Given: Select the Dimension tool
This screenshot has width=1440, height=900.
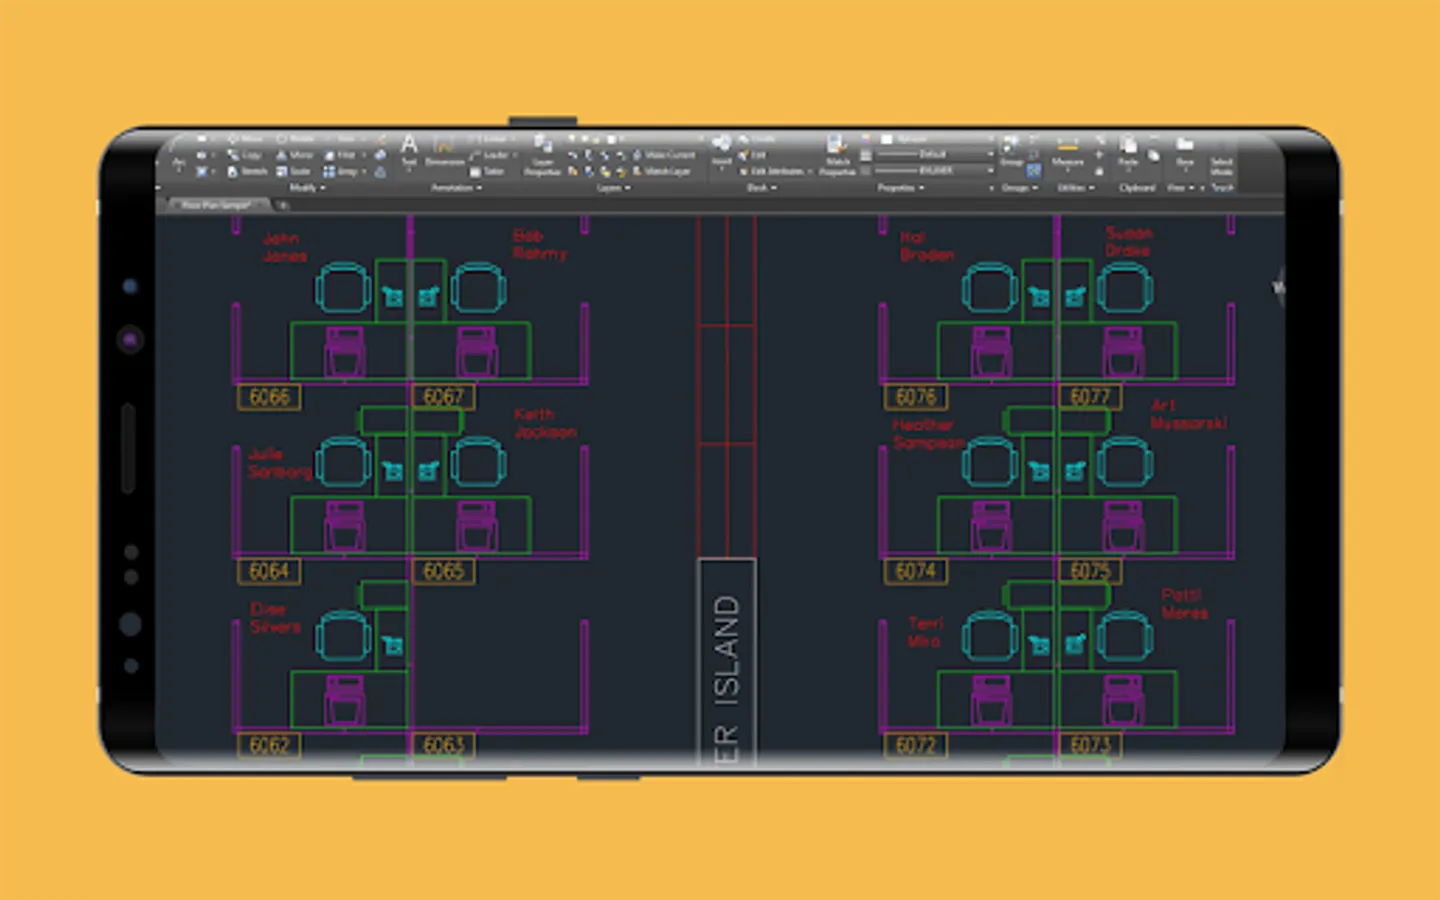Looking at the screenshot, I should [x=444, y=153].
